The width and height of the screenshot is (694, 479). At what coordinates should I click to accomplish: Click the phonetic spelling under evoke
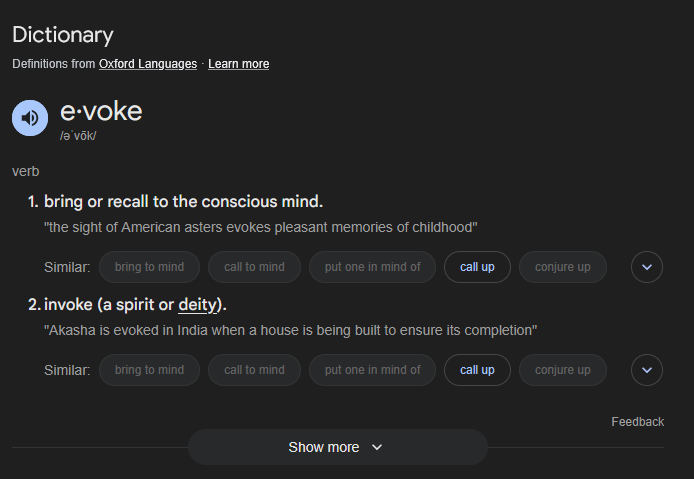click(78, 136)
